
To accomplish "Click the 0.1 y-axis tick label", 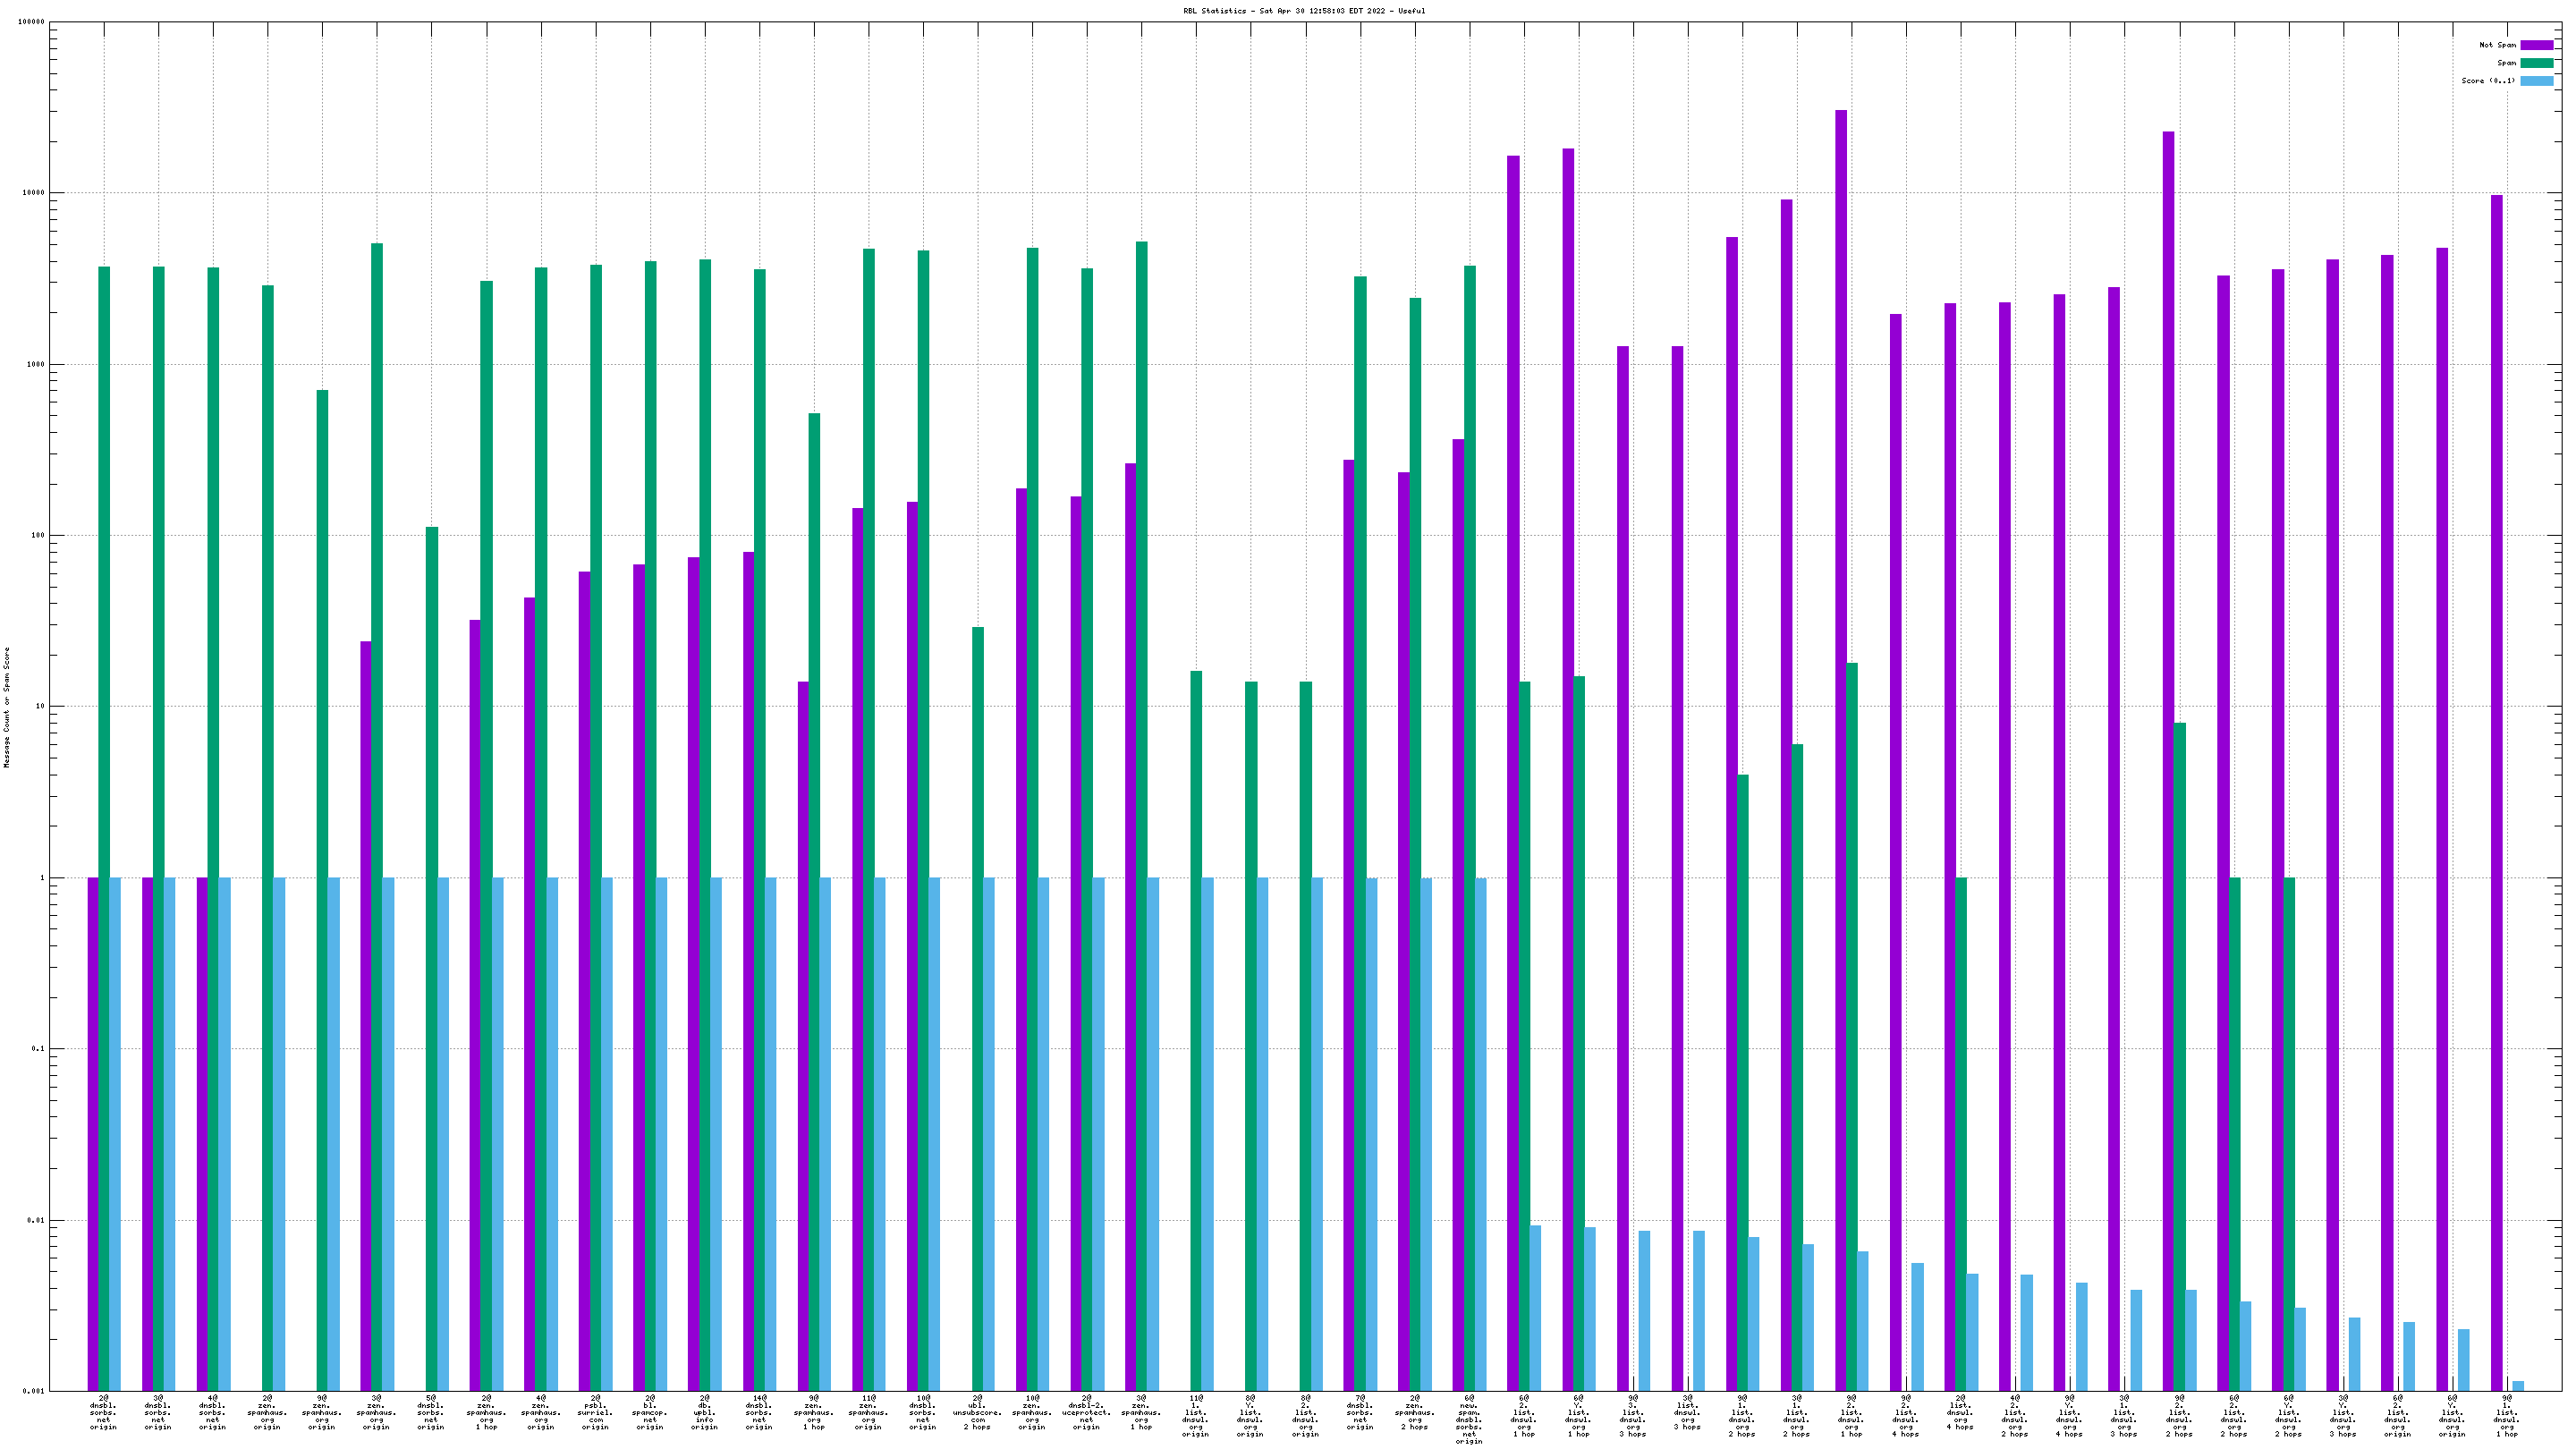I will pos(38,1049).
